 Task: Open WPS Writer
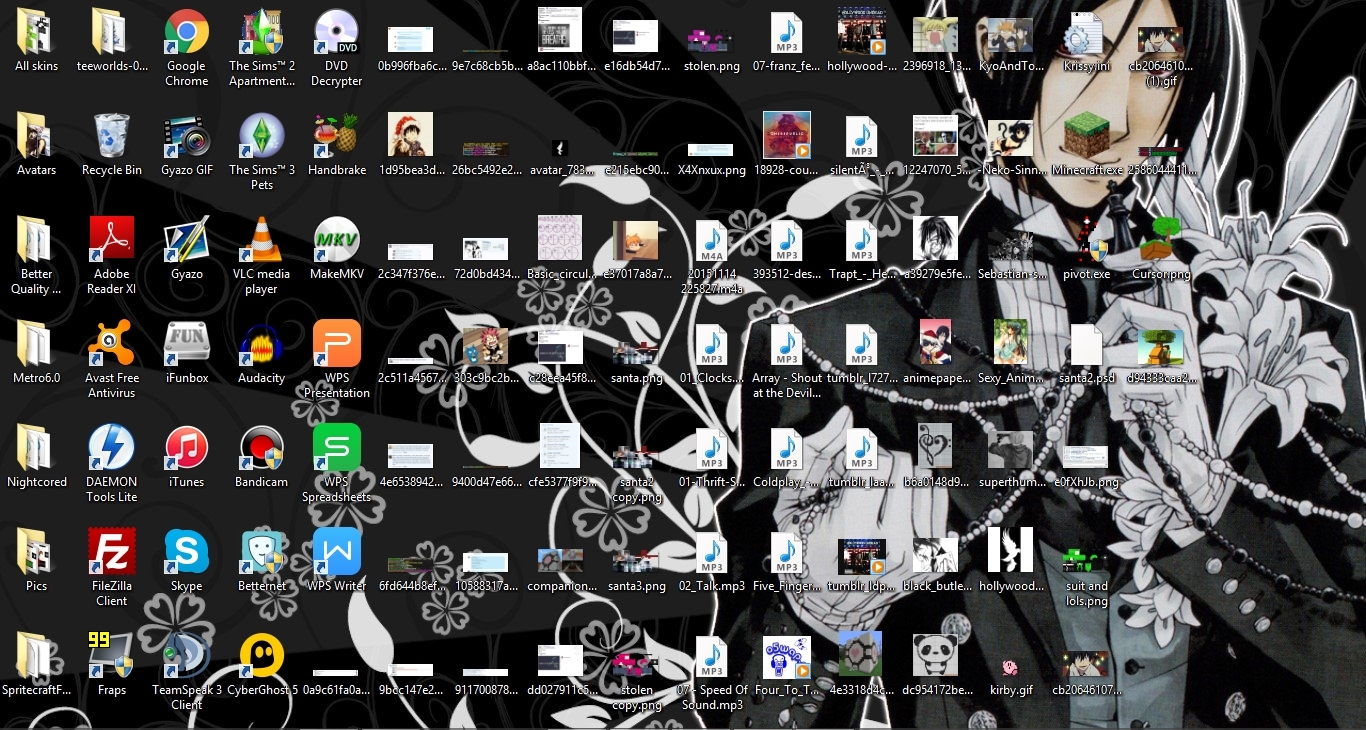[x=337, y=553]
